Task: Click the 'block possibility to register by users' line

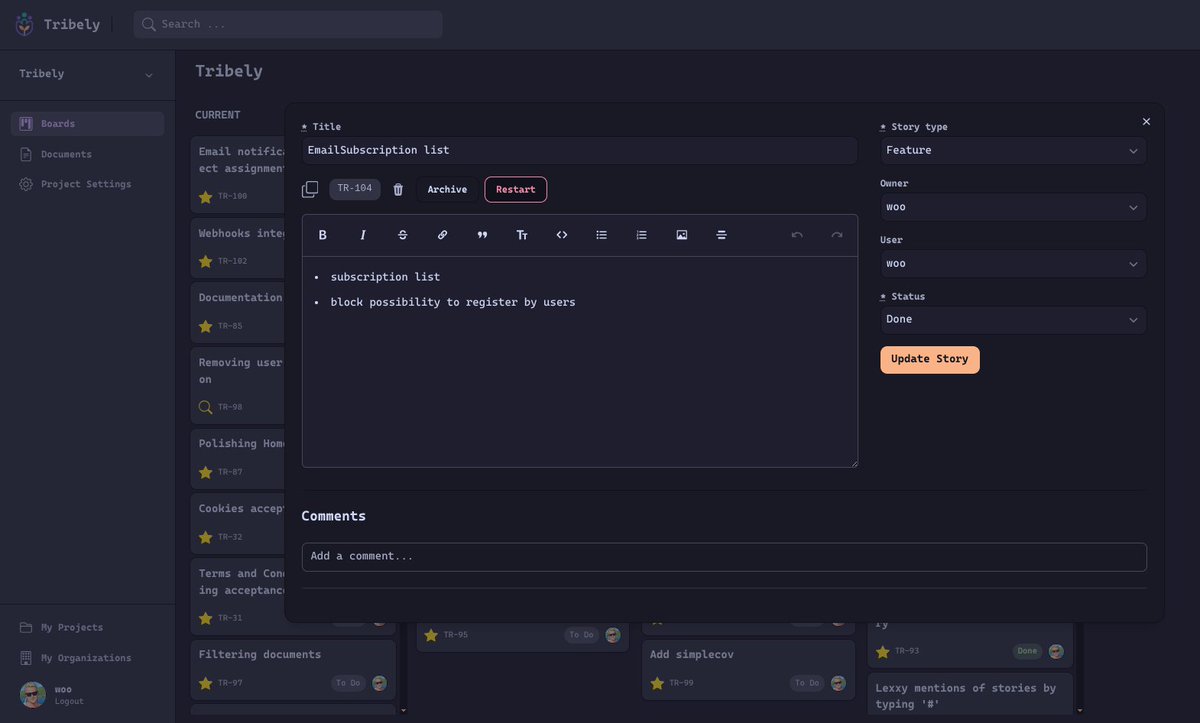Action: 453,302
